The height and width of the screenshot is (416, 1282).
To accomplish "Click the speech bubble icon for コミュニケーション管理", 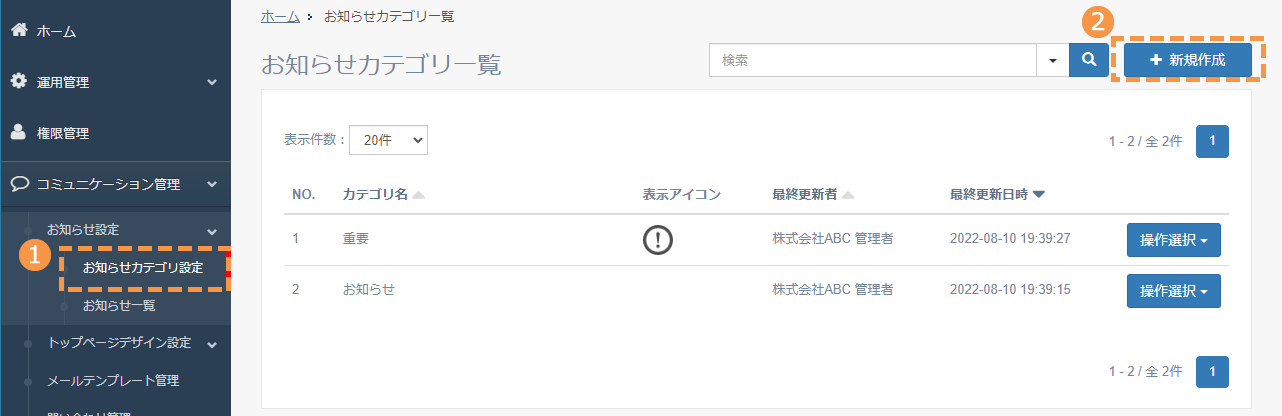I will pyautogui.click(x=19, y=184).
